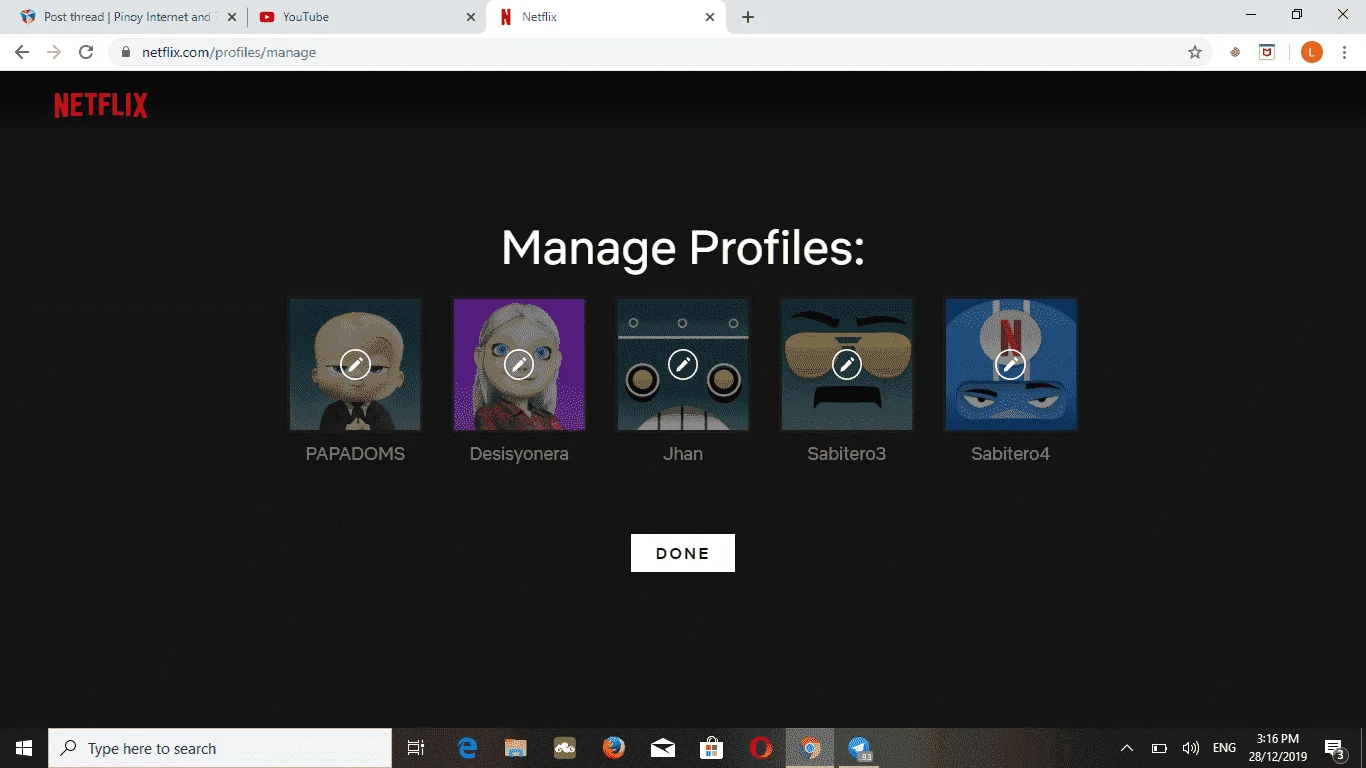Edit the Sabitero3 profile pencil icon

point(847,365)
